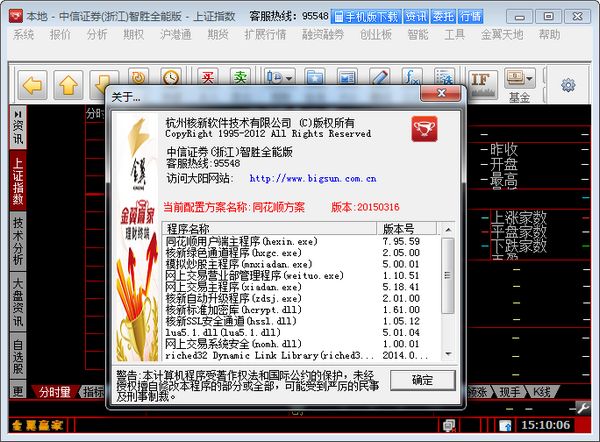This screenshot has height=442, width=600.
Task: Open the dropdown next to the period icon
Action: point(289,78)
